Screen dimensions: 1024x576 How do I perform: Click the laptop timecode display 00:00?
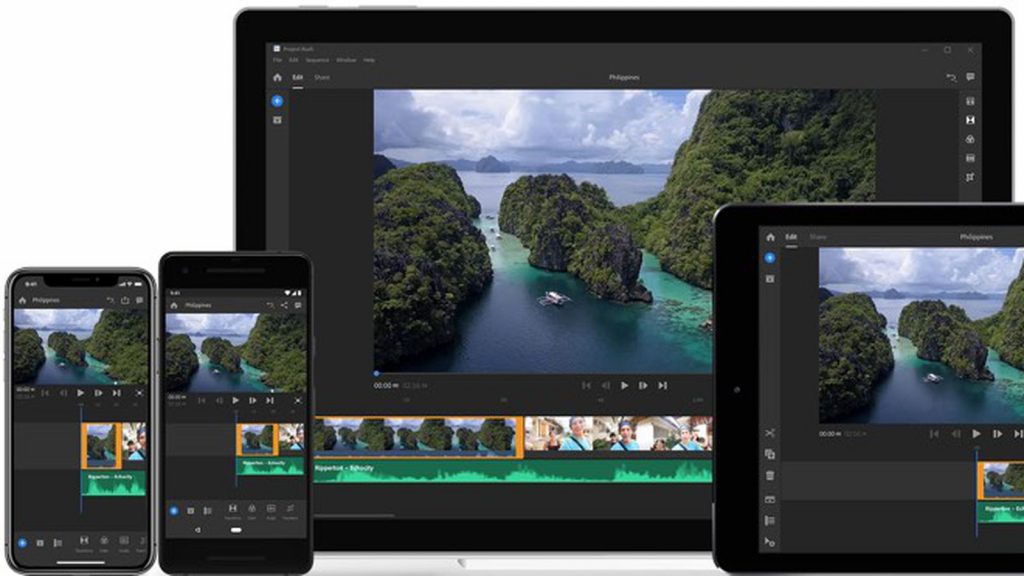(x=385, y=385)
